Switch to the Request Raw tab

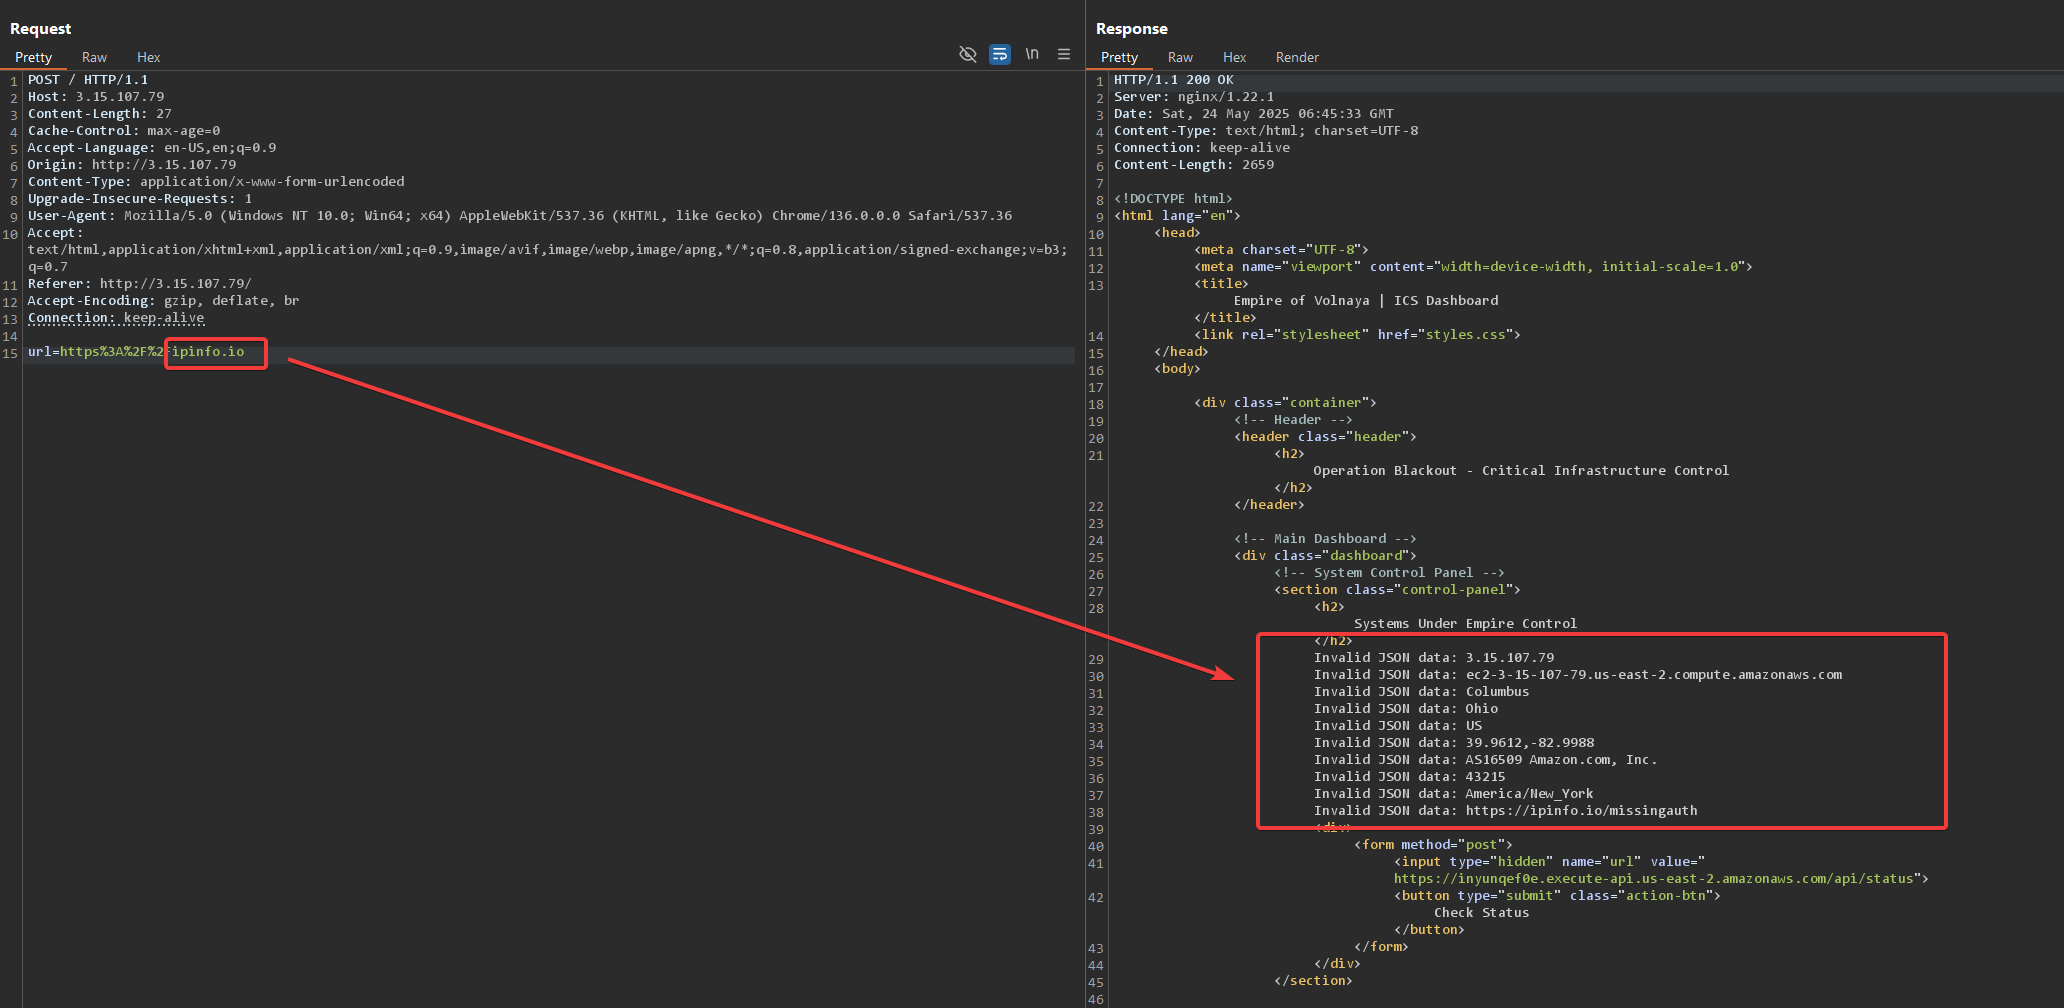94,57
